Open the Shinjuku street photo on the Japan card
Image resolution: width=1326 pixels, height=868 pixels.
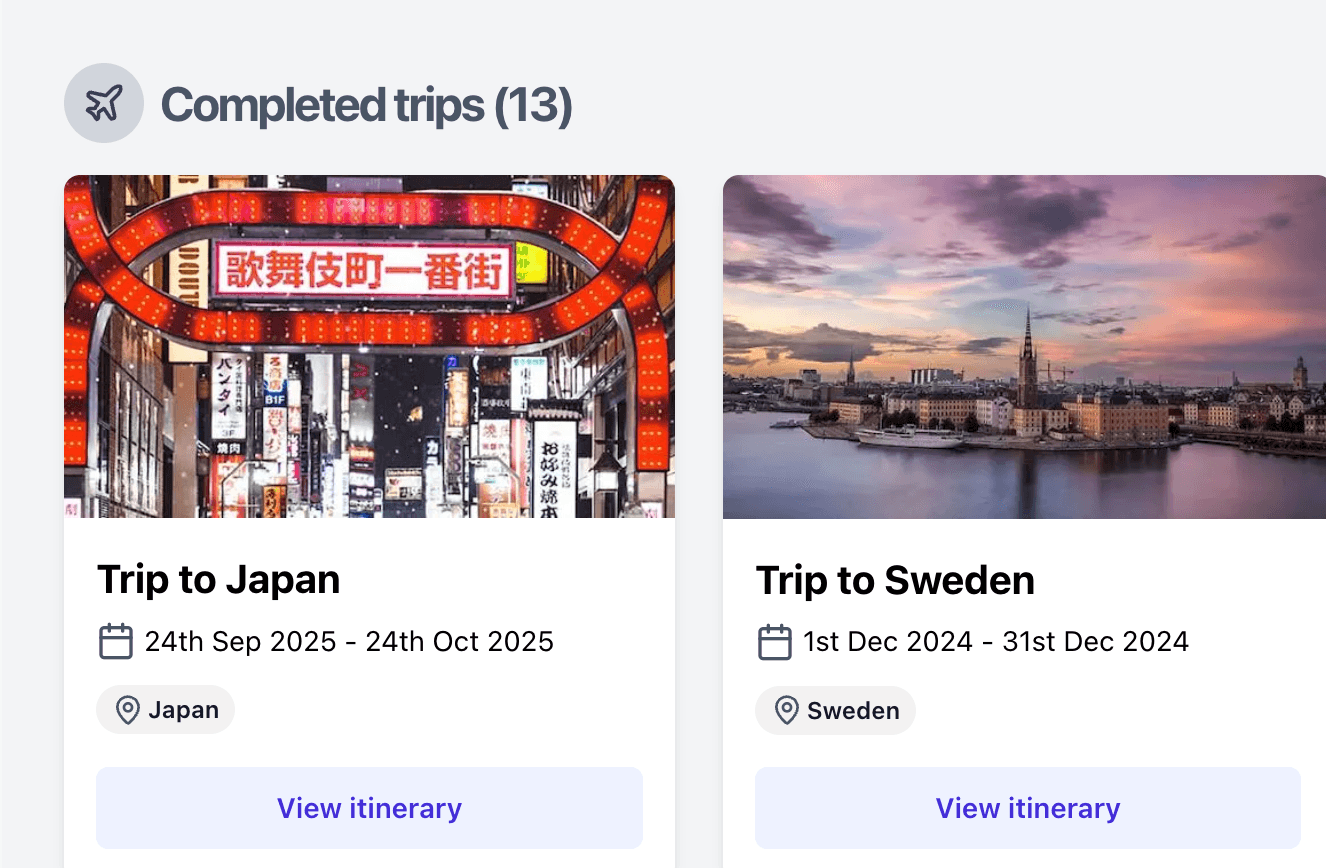(369, 346)
